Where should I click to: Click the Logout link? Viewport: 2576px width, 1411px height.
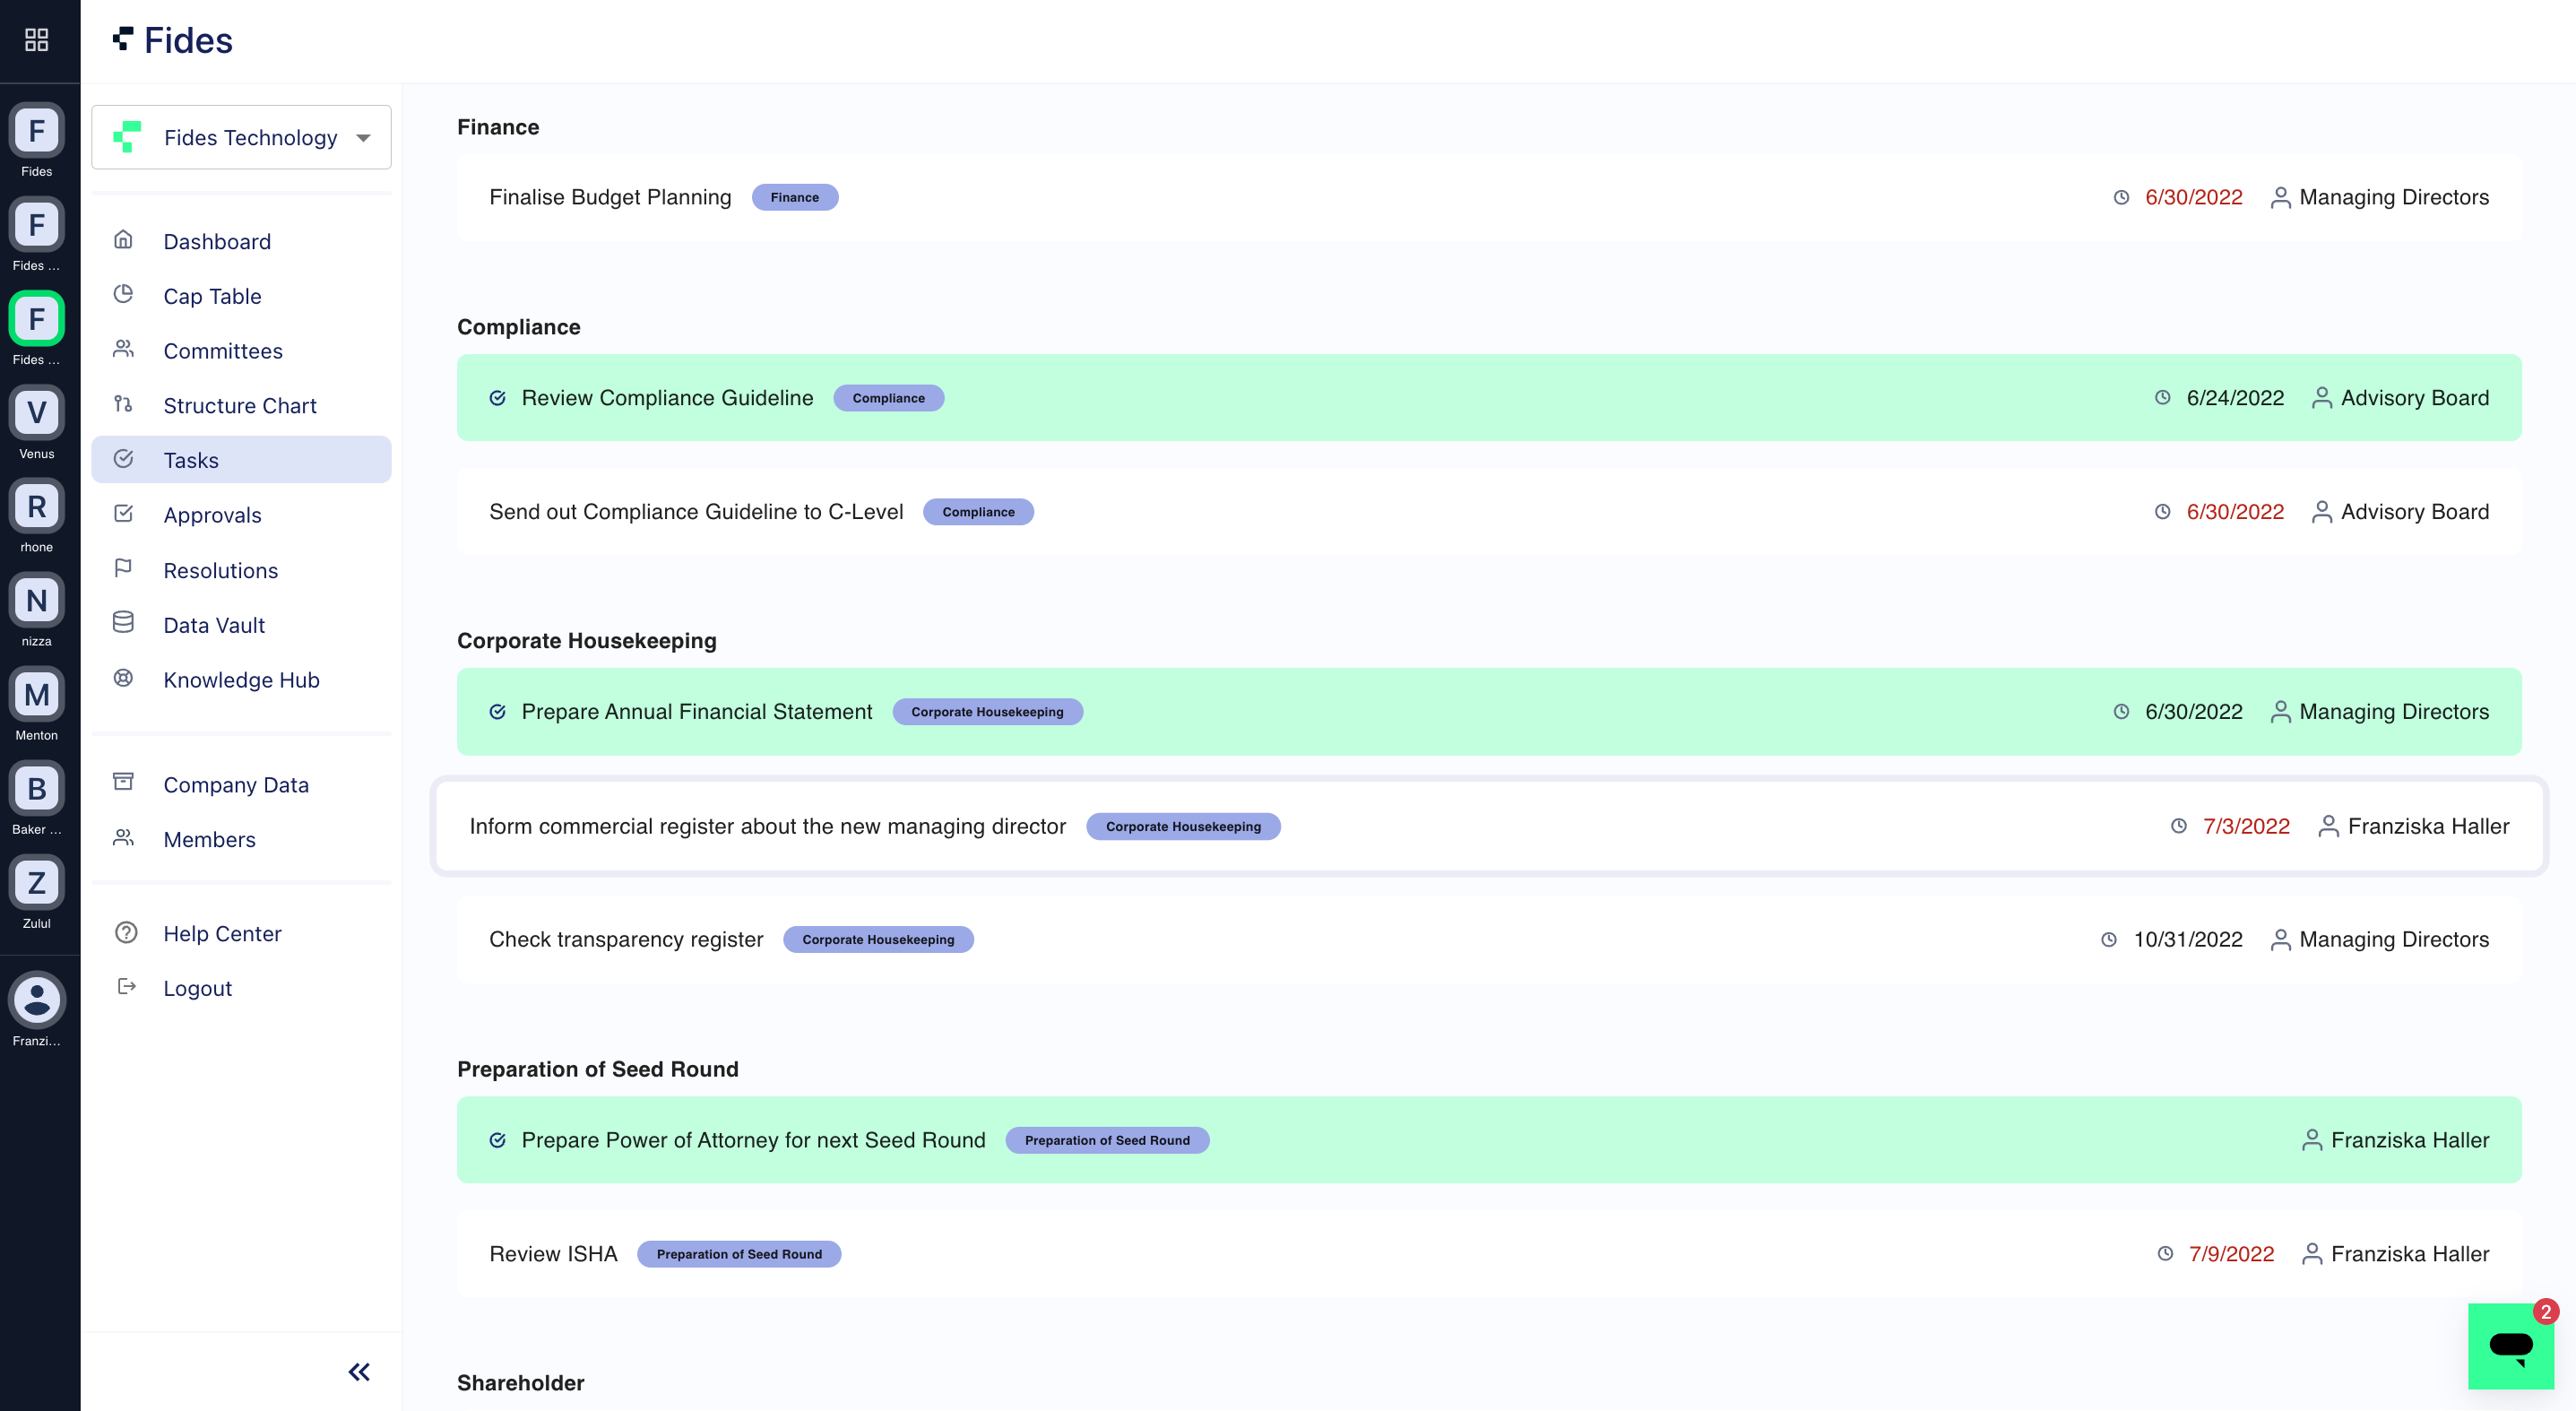click(197, 988)
